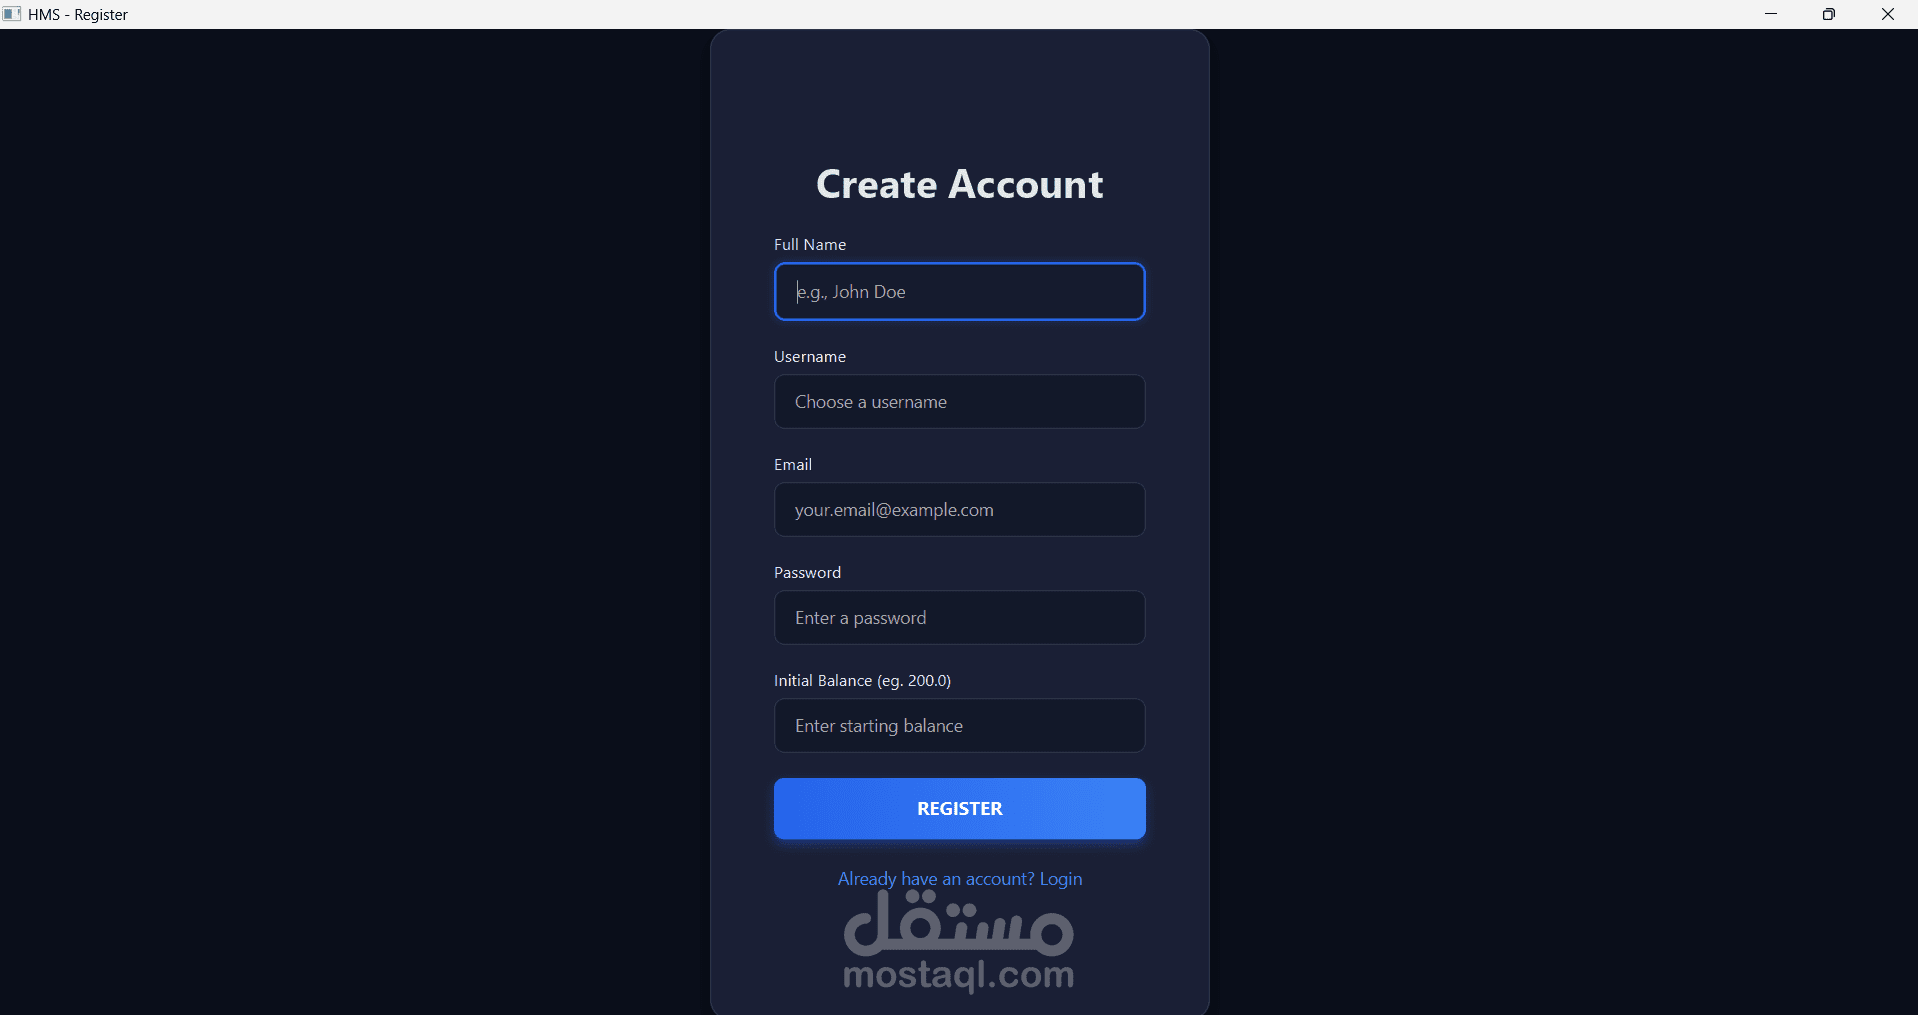Click the 'Email' label text
This screenshot has width=1918, height=1015.
tap(793, 465)
